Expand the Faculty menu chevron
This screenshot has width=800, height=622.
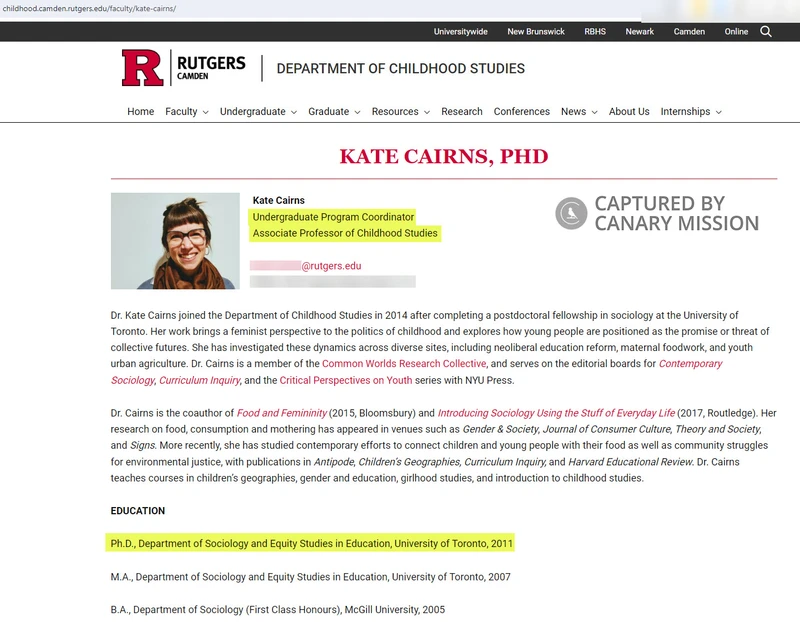pos(206,112)
